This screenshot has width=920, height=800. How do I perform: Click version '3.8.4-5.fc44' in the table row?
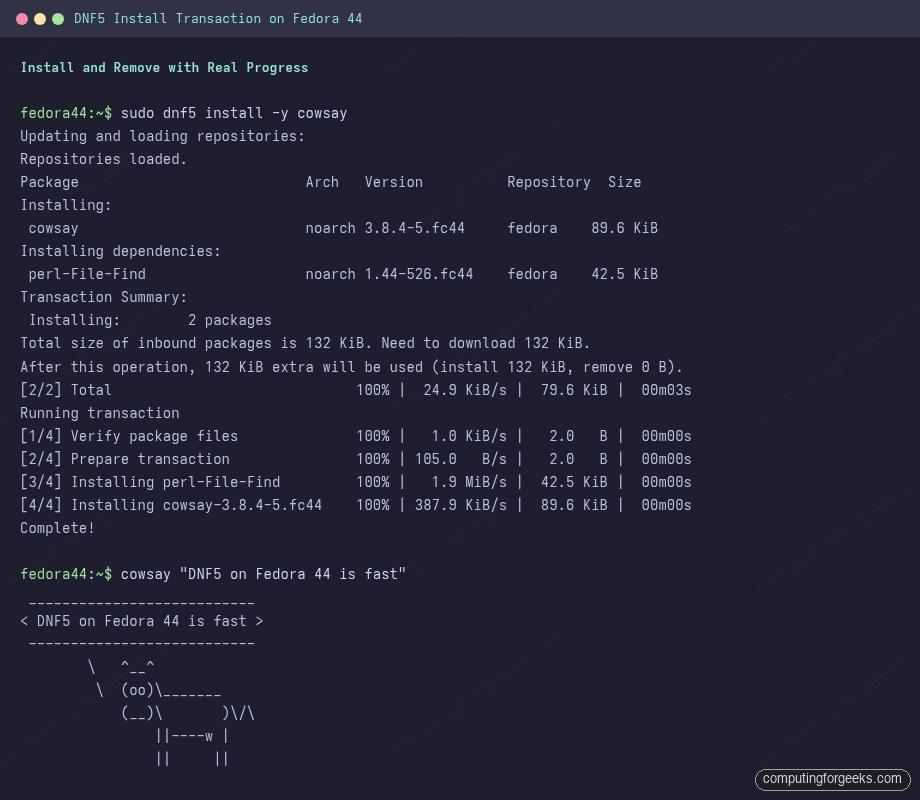[x=414, y=228]
